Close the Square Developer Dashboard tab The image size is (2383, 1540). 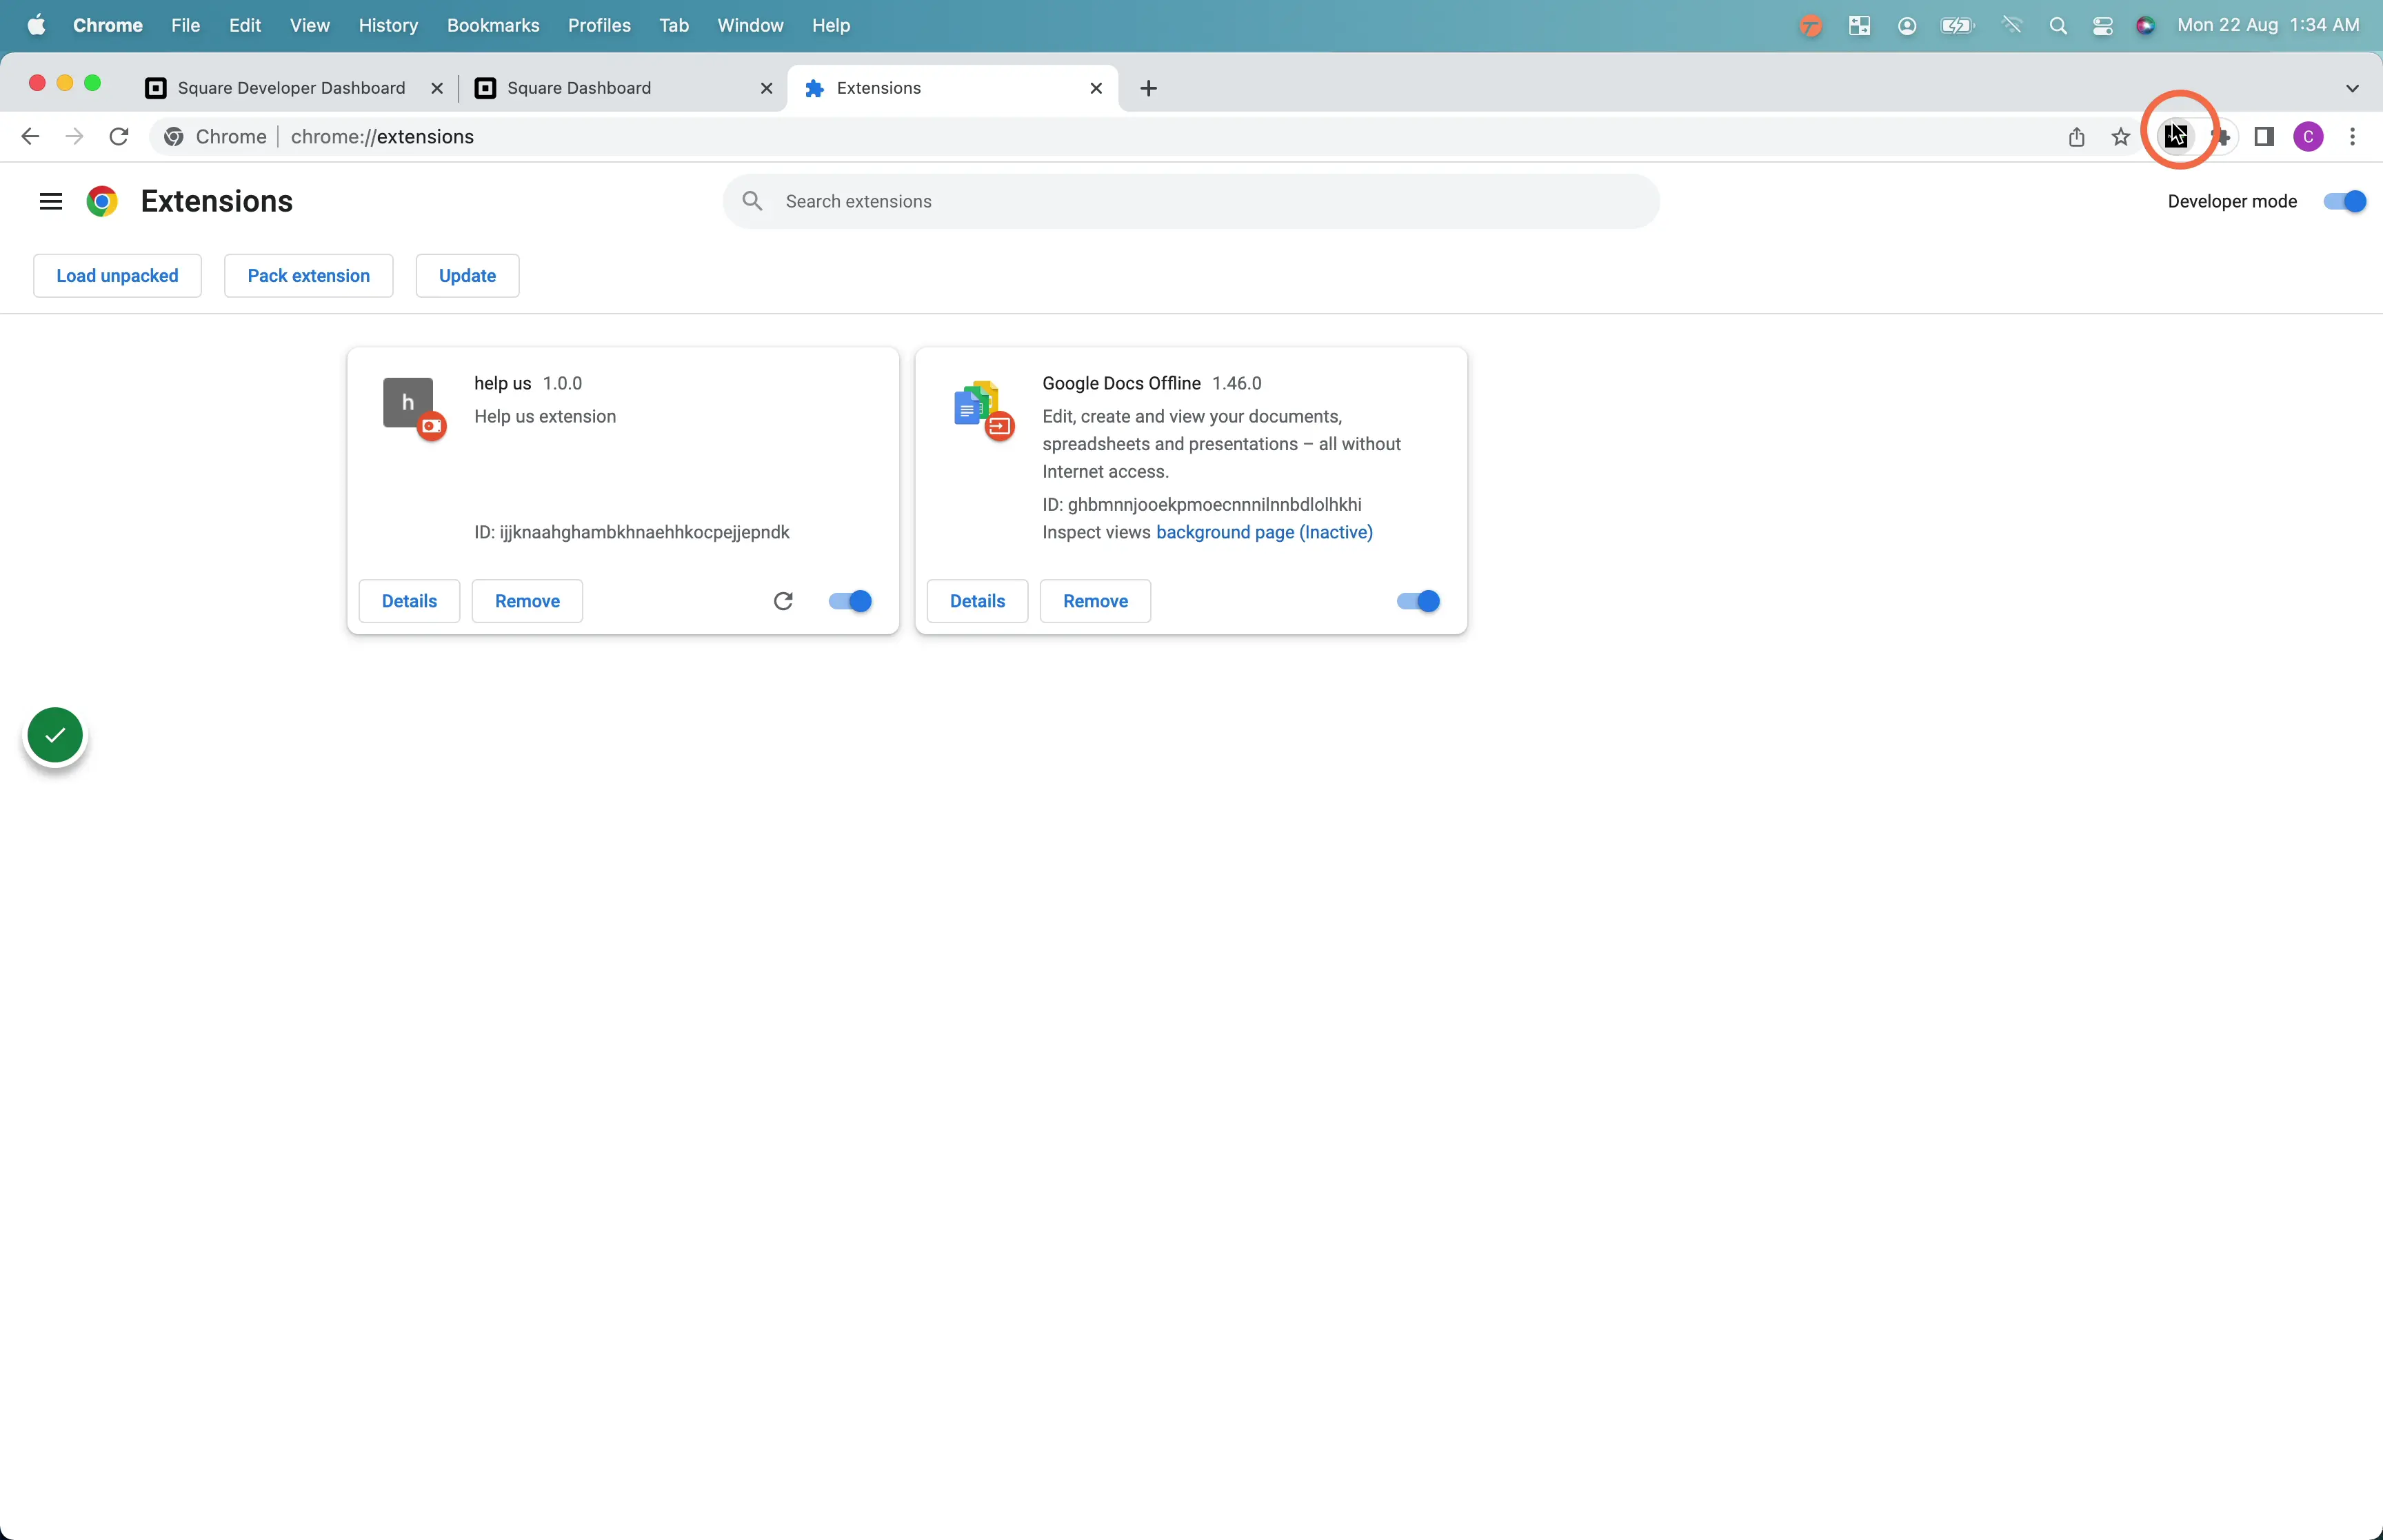click(437, 88)
